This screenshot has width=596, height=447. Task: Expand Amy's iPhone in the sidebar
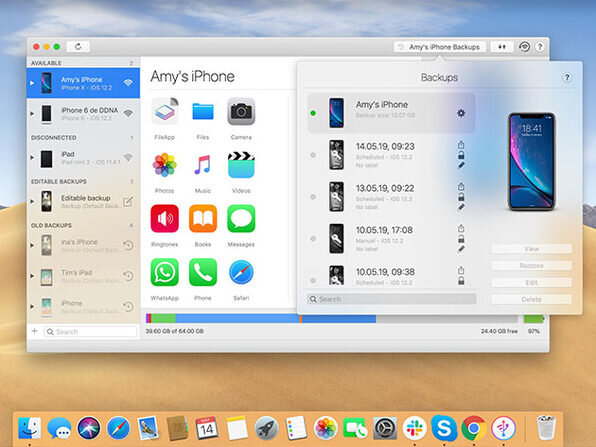(32, 83)
